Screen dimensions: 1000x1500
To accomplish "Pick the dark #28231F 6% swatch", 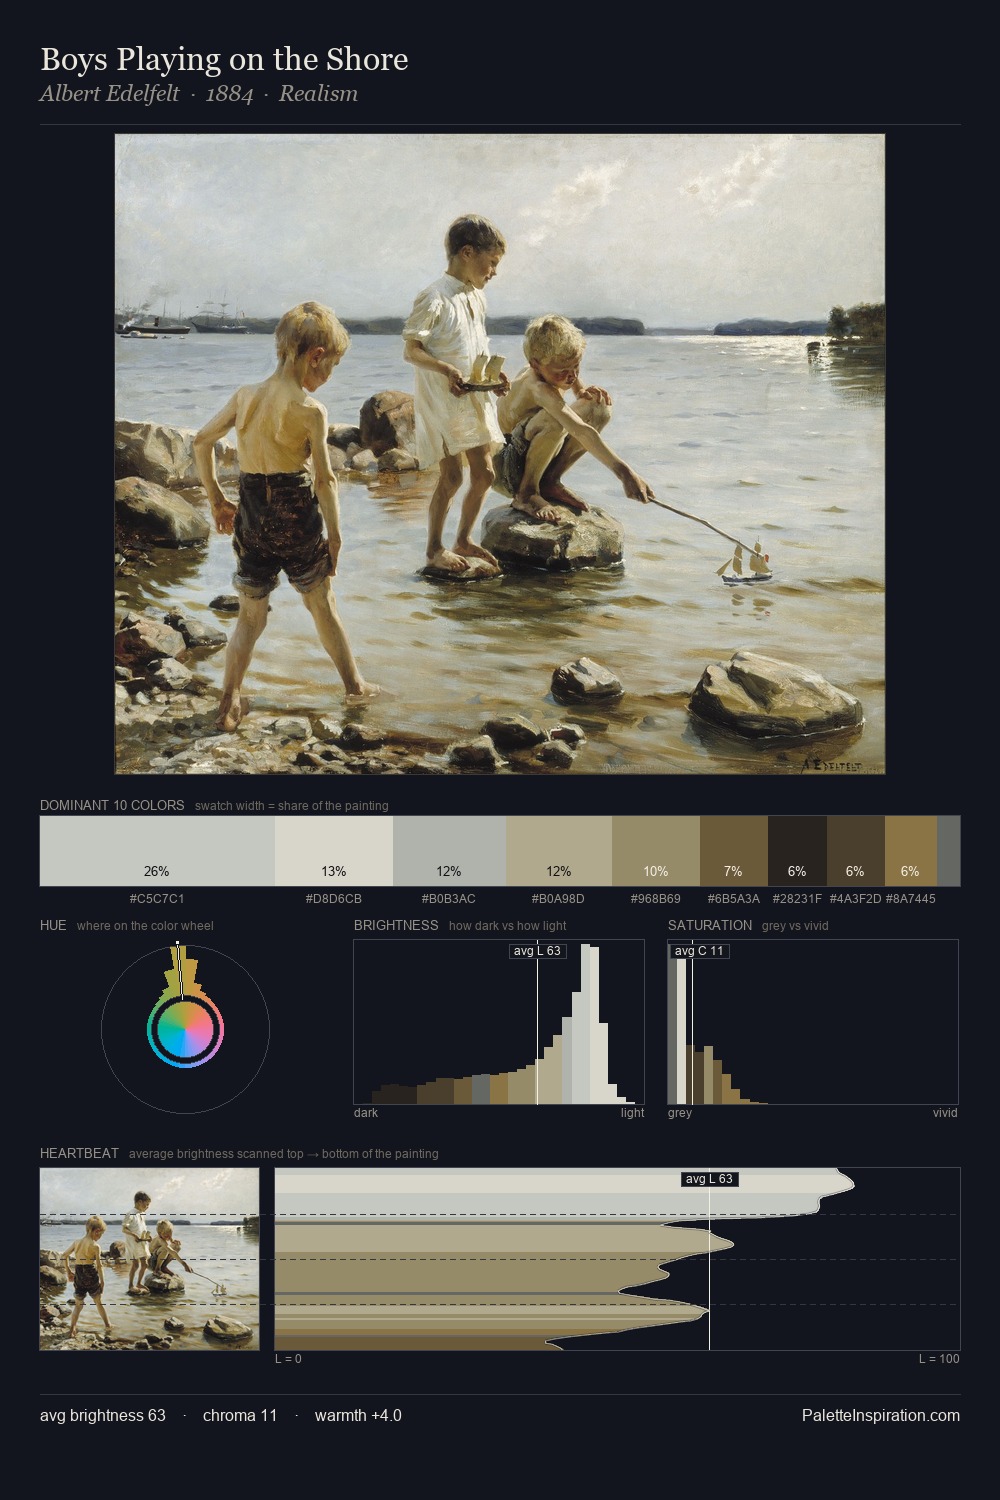I will pos(797,851).
